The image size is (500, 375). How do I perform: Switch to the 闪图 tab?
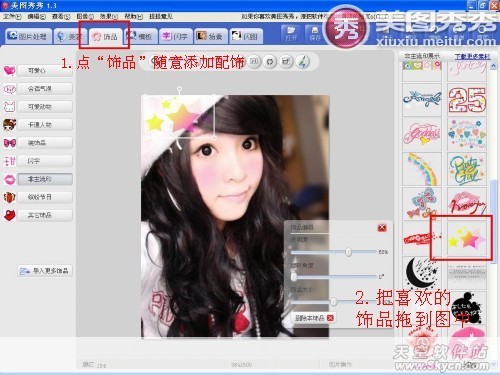pos(246,36)
